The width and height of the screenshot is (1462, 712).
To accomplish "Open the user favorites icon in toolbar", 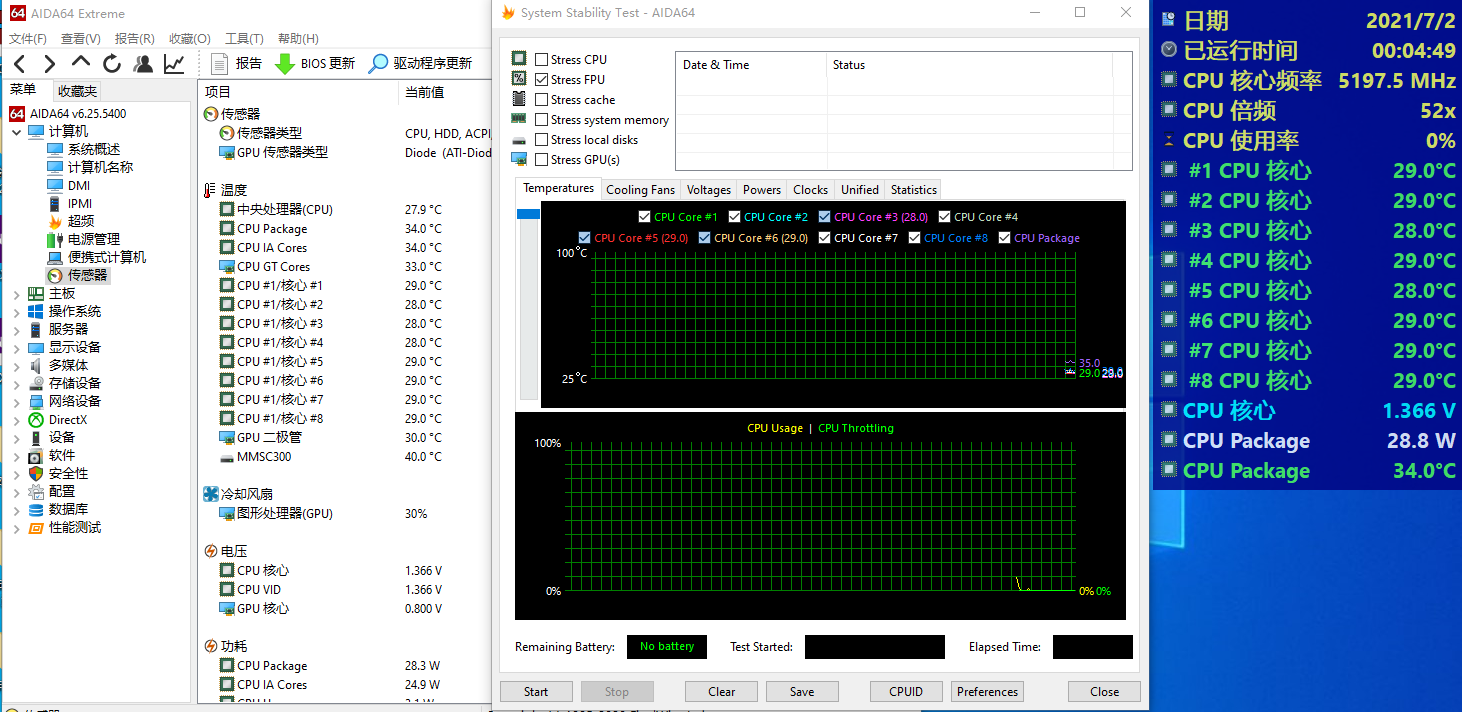I will click(143, 64).
